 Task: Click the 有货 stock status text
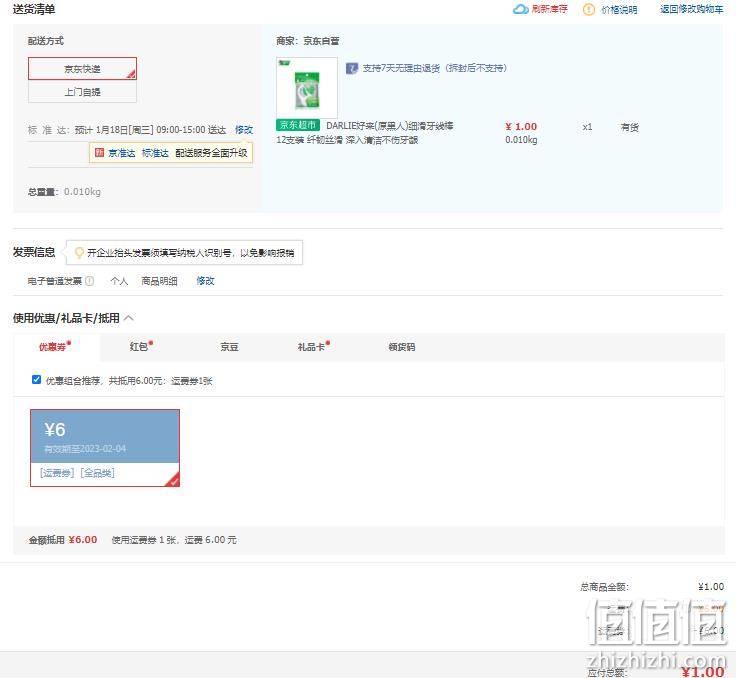[x=629, y=127]
